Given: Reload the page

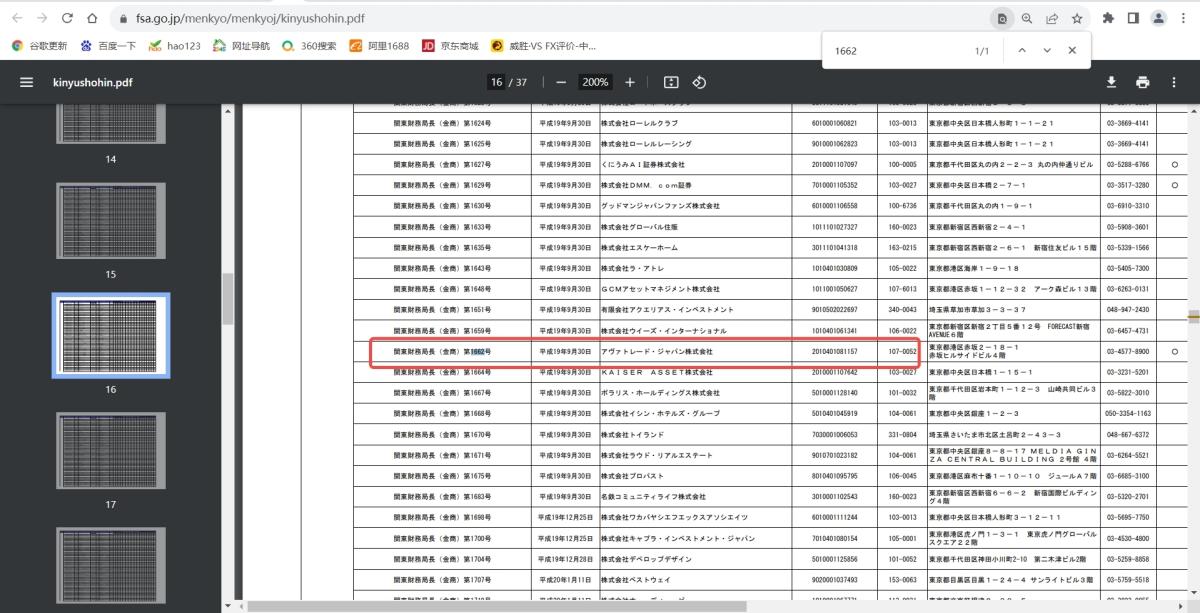Looking at the screenshot, I should (x=67, y=18).
